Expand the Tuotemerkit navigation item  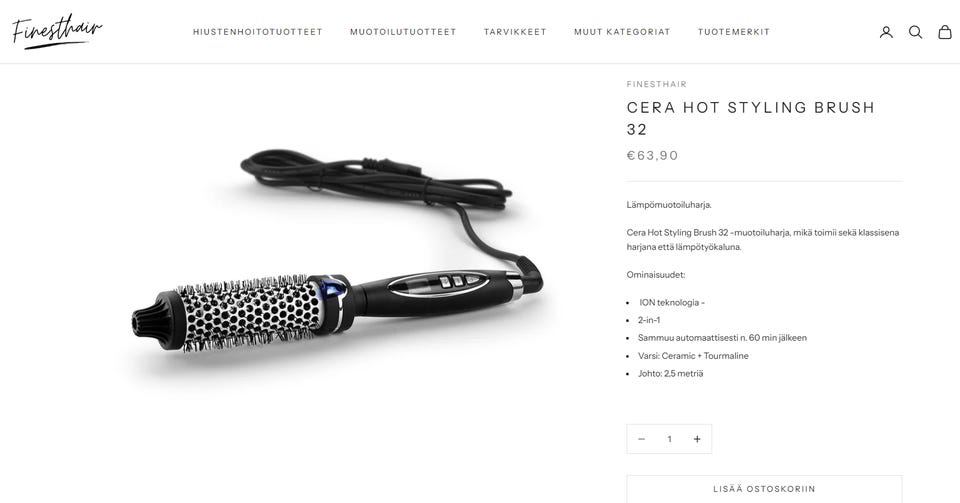(x=733, y=32)
